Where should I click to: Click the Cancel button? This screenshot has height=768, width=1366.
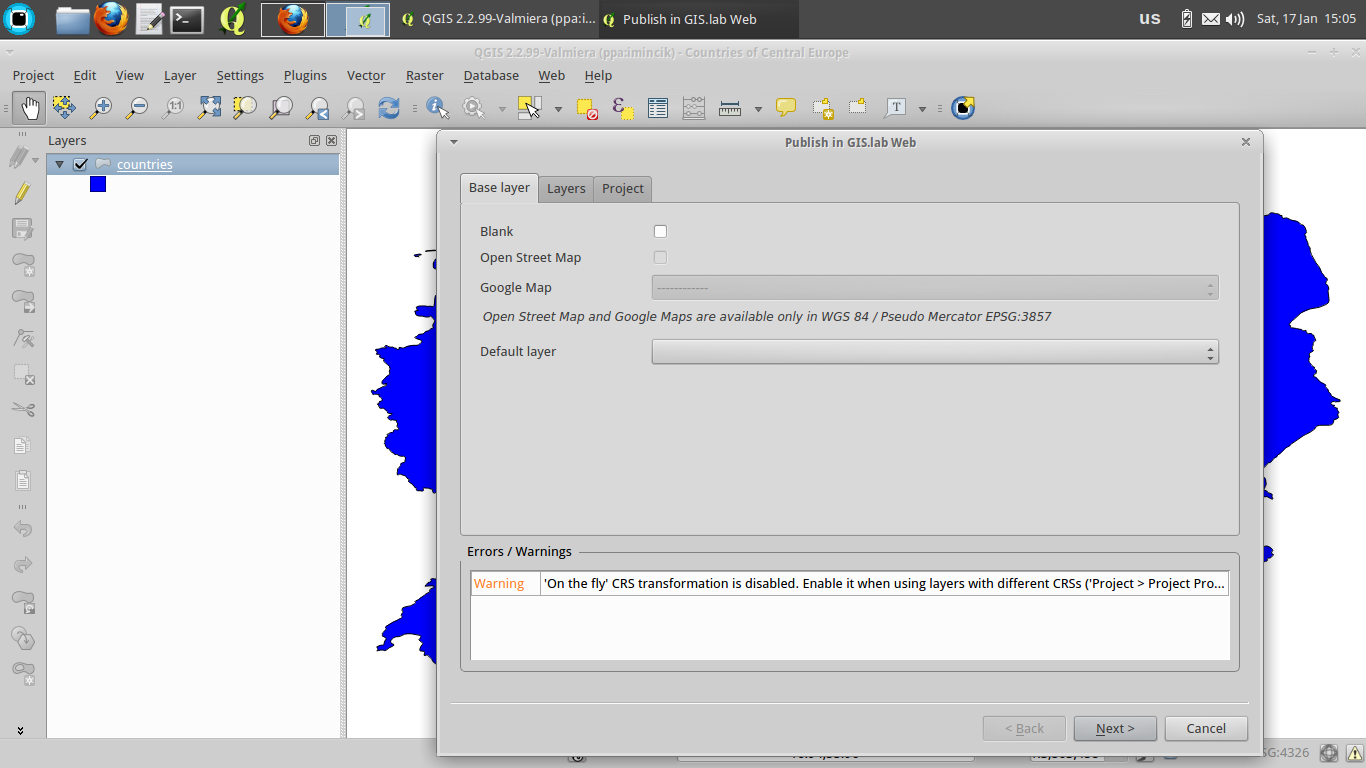coord(1206,728)
